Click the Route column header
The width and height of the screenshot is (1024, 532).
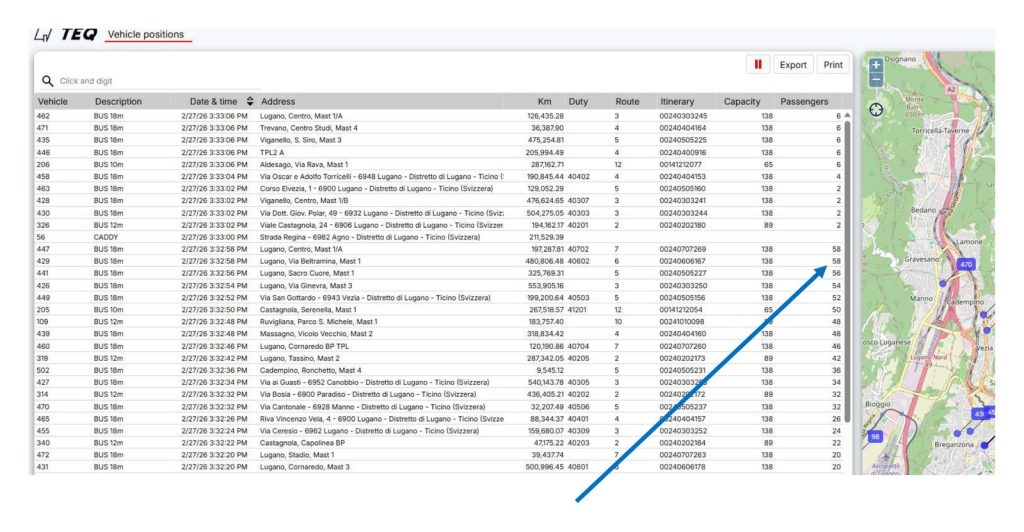627,101
